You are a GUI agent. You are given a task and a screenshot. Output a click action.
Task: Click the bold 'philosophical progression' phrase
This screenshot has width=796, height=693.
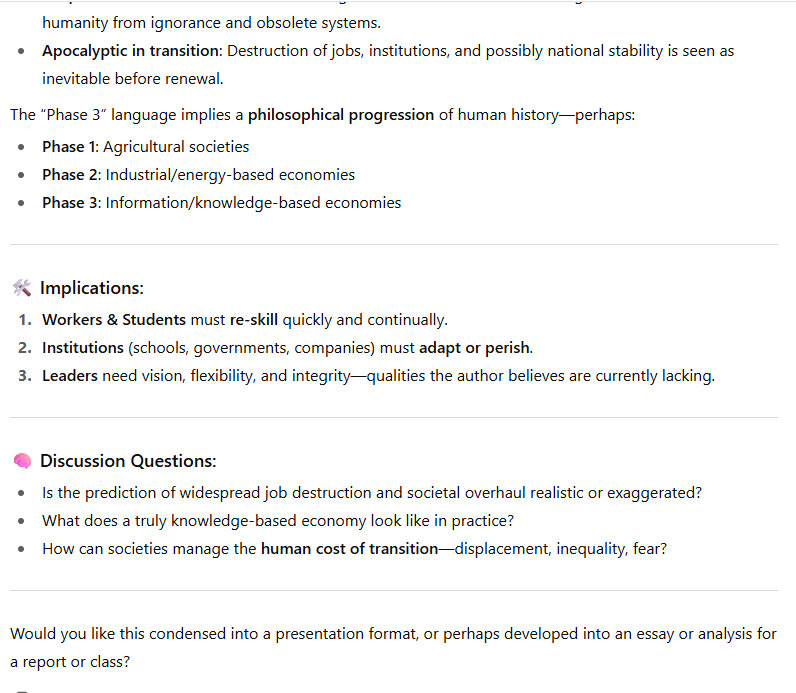(x=341, y=114)
